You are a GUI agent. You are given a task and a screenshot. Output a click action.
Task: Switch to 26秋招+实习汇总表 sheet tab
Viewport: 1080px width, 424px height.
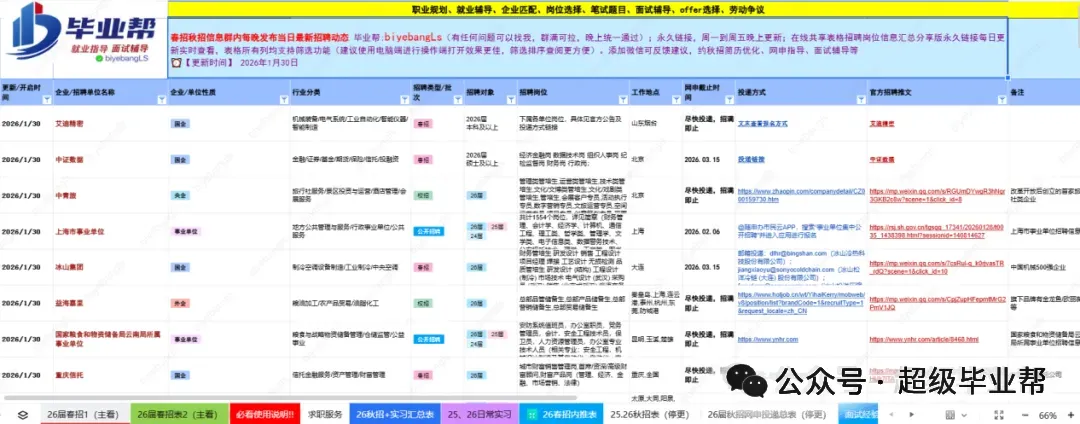pyautogui.click(x=395, y=415)
